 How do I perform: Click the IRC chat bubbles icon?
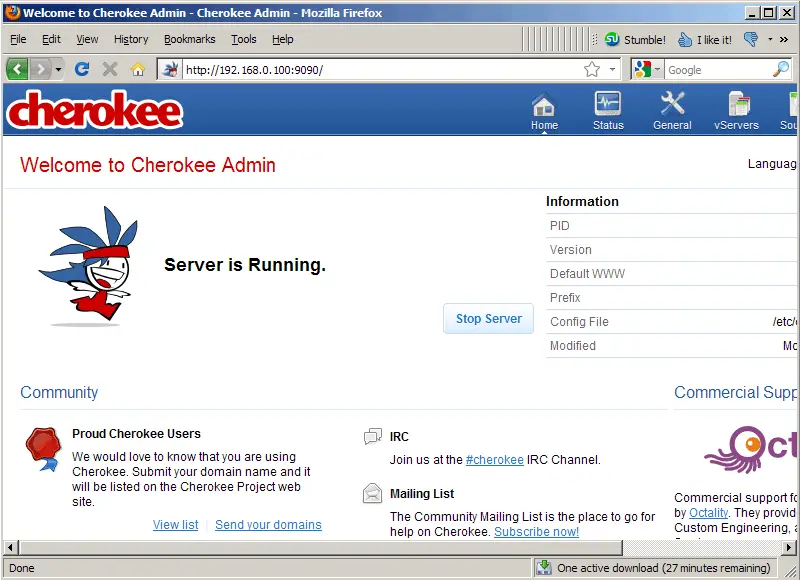point(372,437)
